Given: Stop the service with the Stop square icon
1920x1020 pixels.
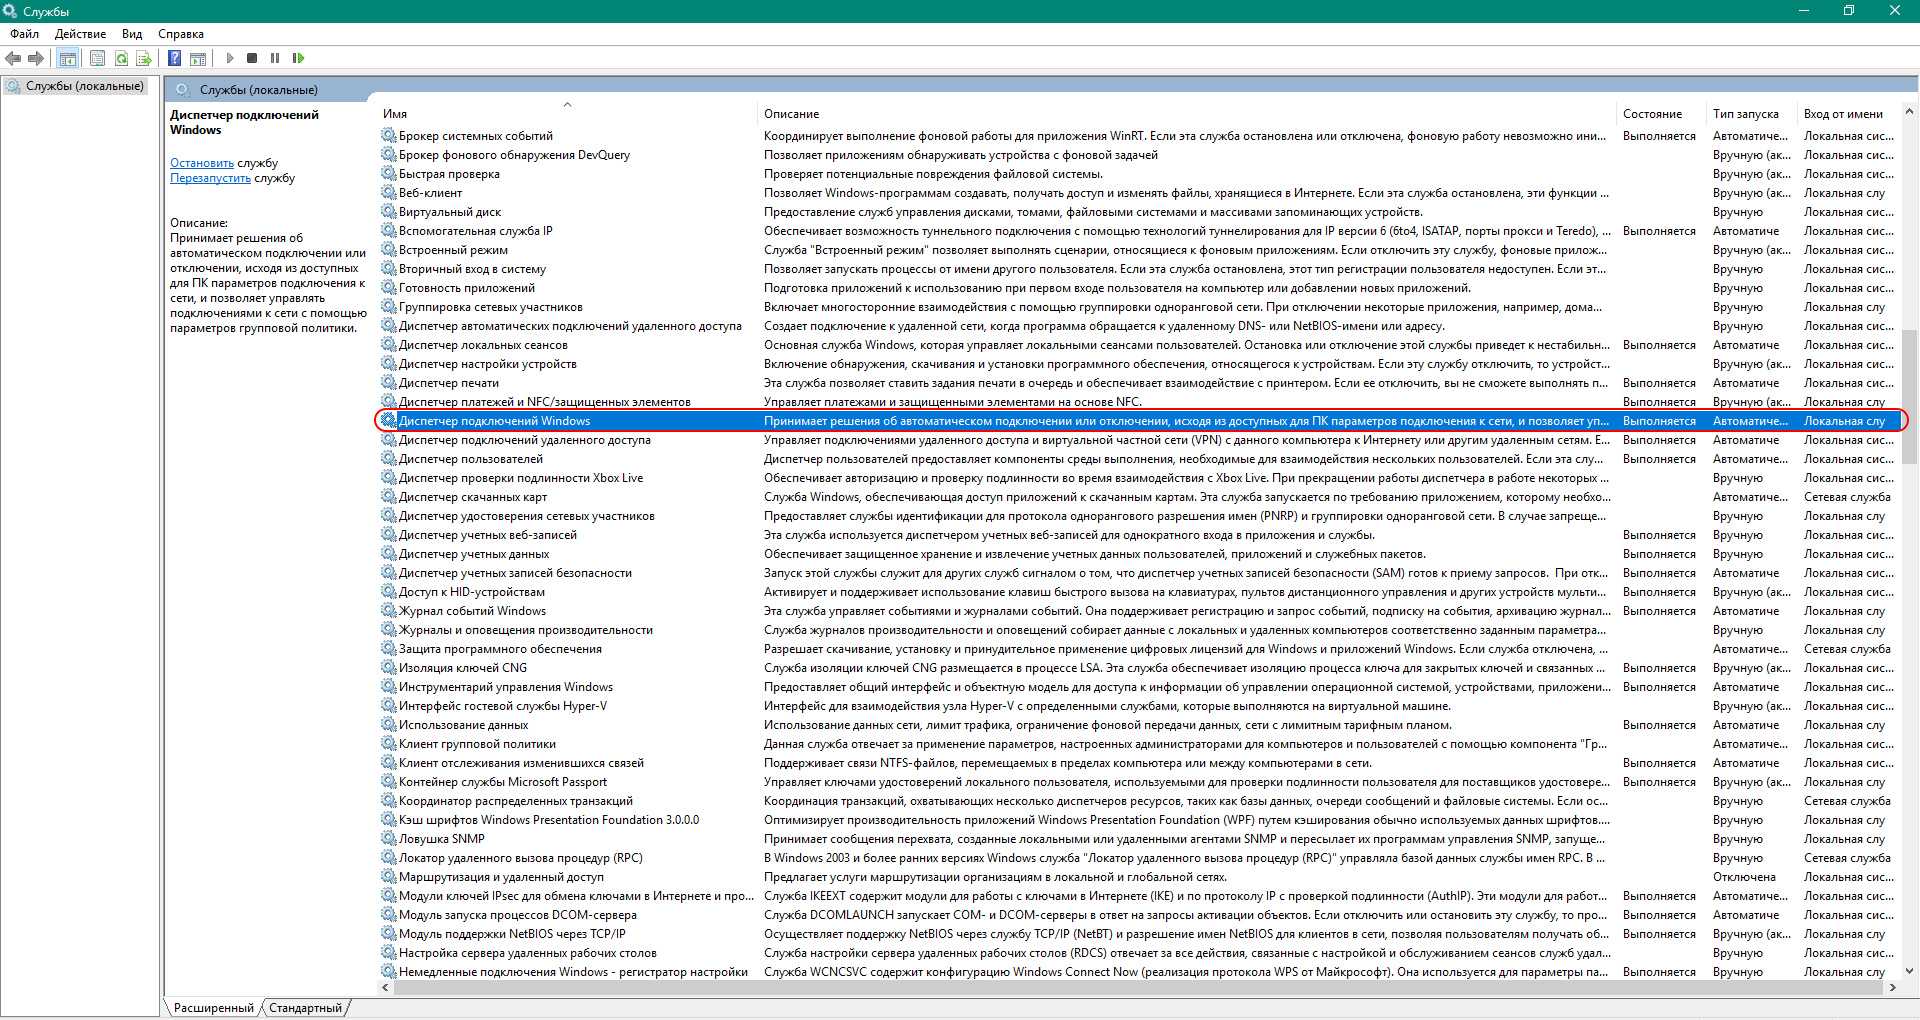Looking at the screenshot, I should (x=252, y=58).
